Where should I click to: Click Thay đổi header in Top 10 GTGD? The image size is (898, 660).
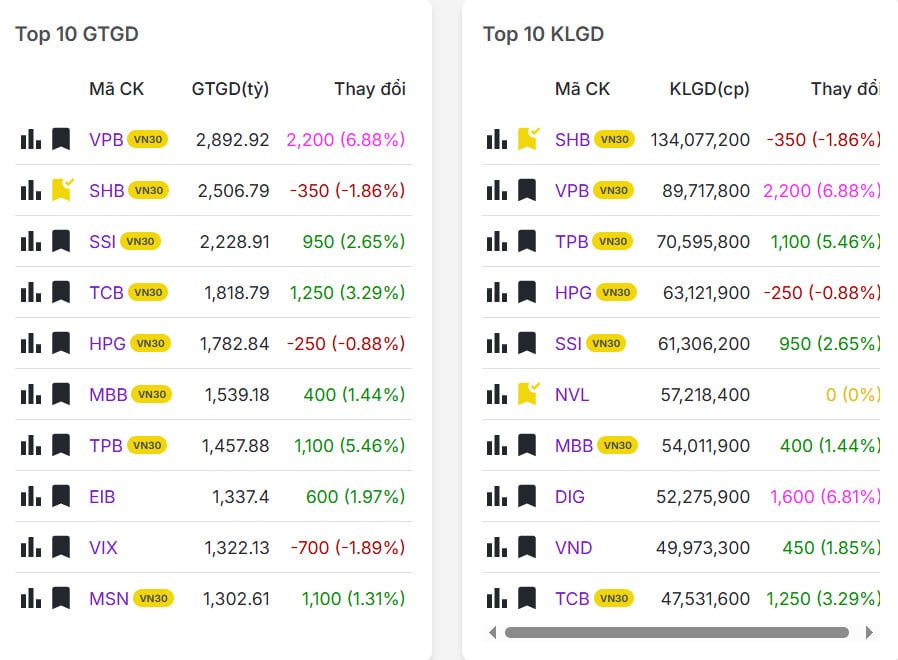click(x=370, y=89)
